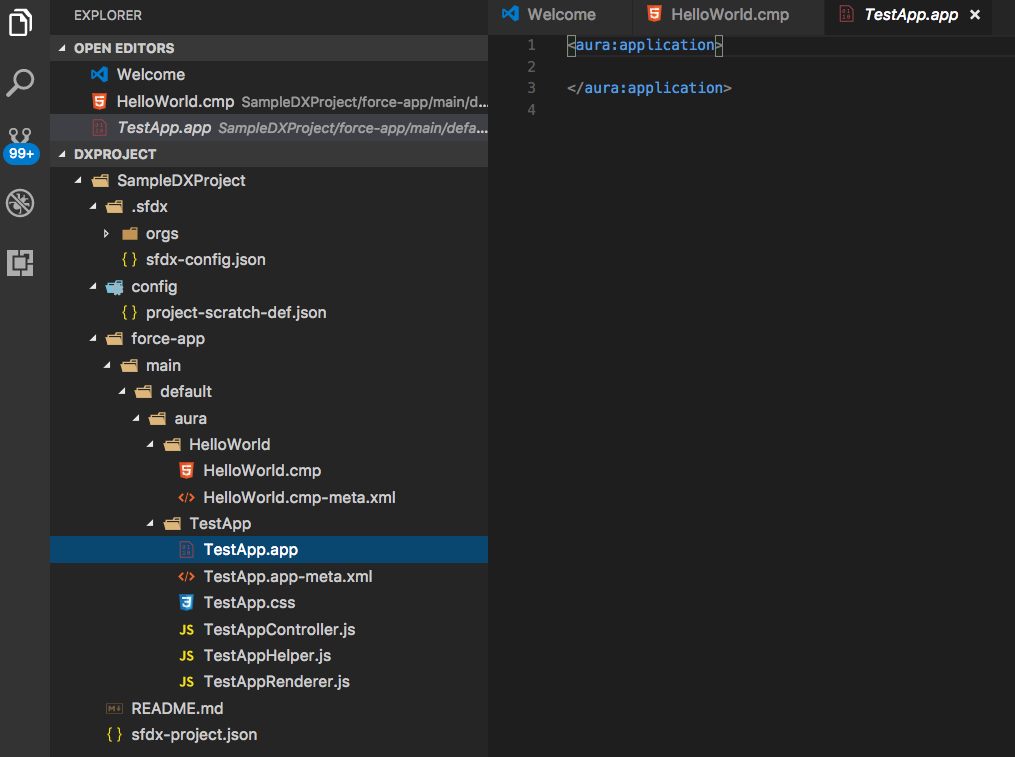Expand the orgs folder arrow

coord(107,233)
